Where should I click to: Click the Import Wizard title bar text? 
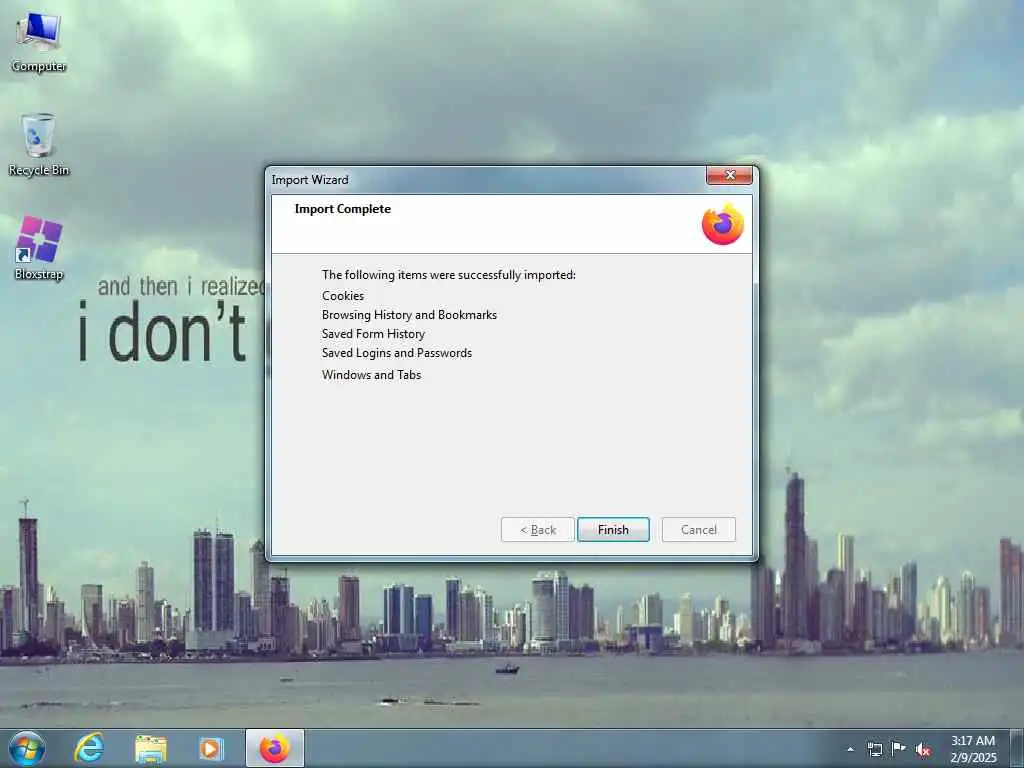click(x=310, y=180)
